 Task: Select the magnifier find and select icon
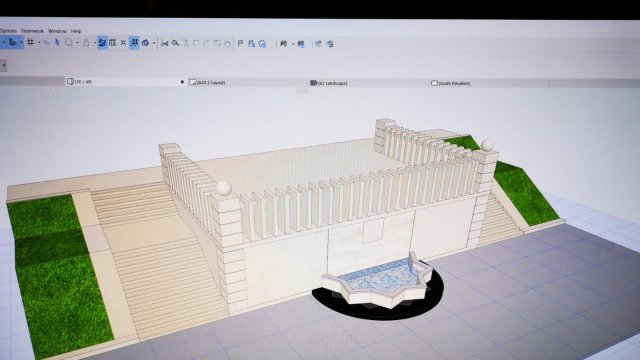tap(175, 43)
